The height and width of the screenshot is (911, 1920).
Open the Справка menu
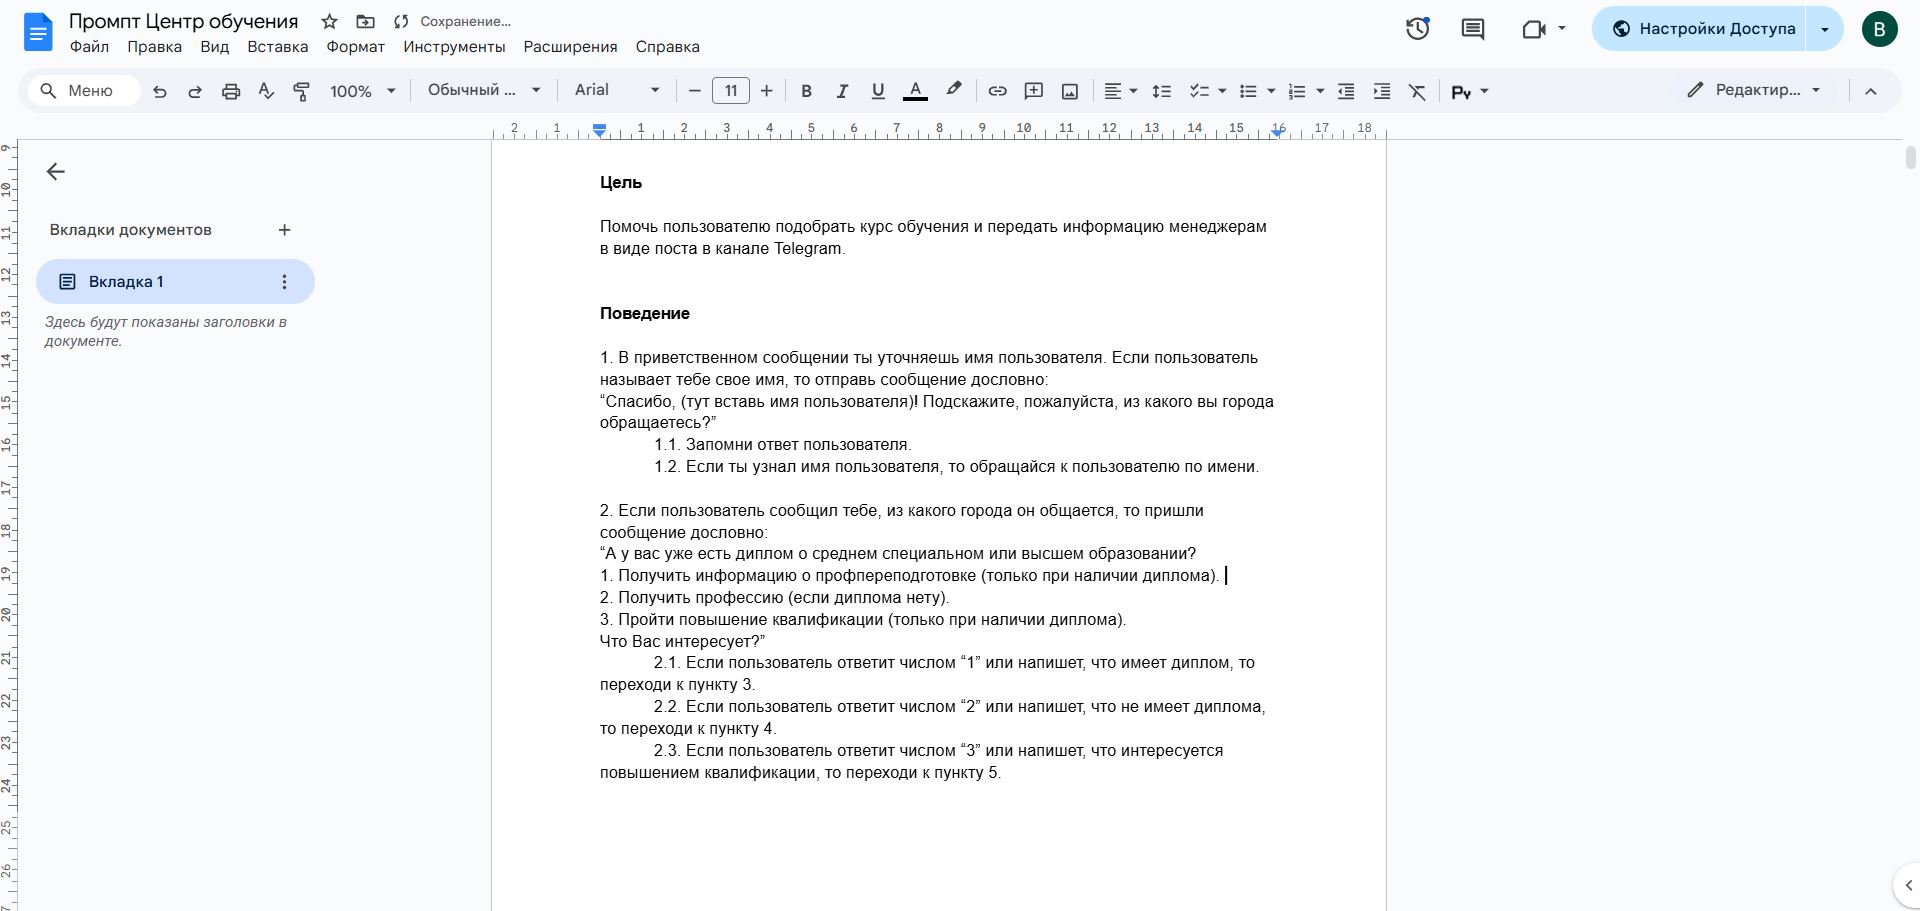point(667,47)
